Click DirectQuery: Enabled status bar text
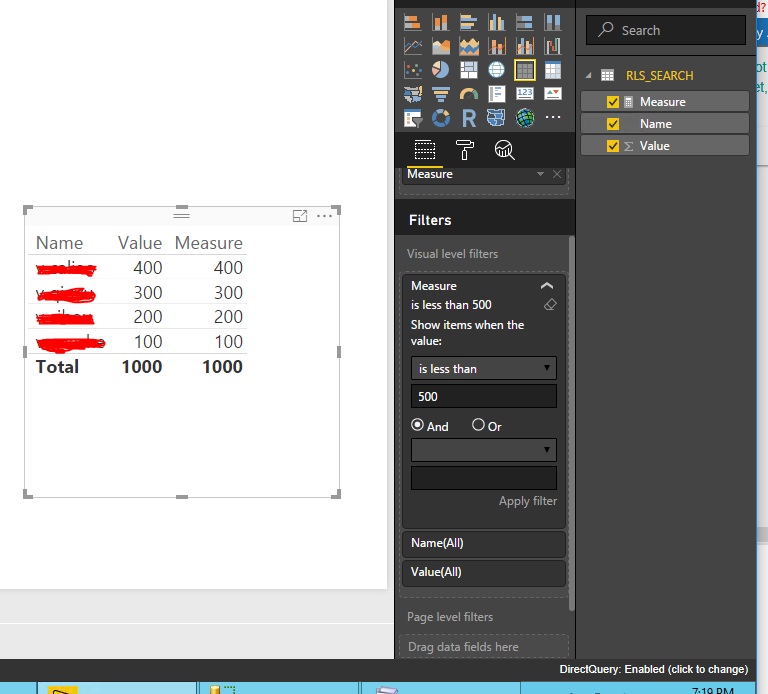 [x=654, y=669]
